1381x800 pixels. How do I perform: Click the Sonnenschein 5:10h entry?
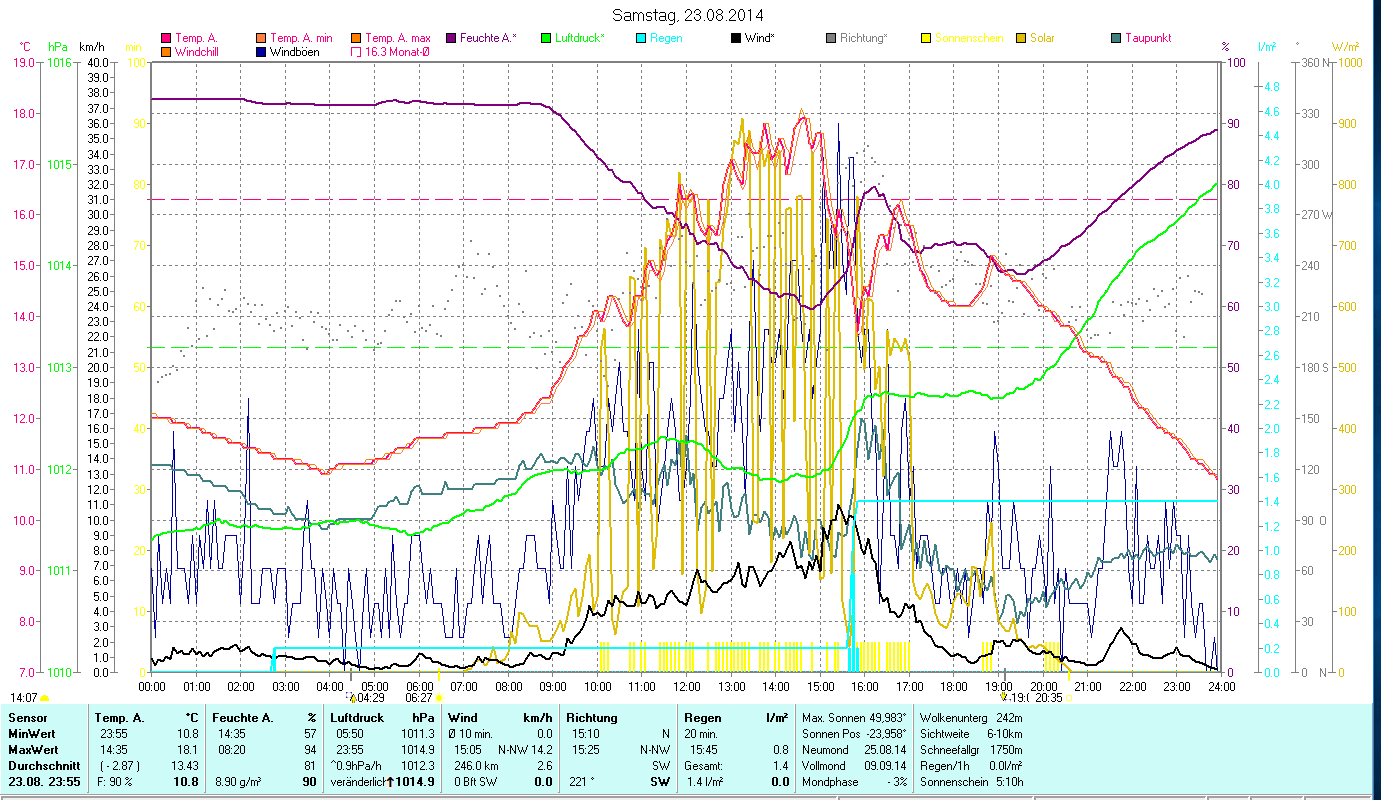pyautogui.click(x=972, y=782)
